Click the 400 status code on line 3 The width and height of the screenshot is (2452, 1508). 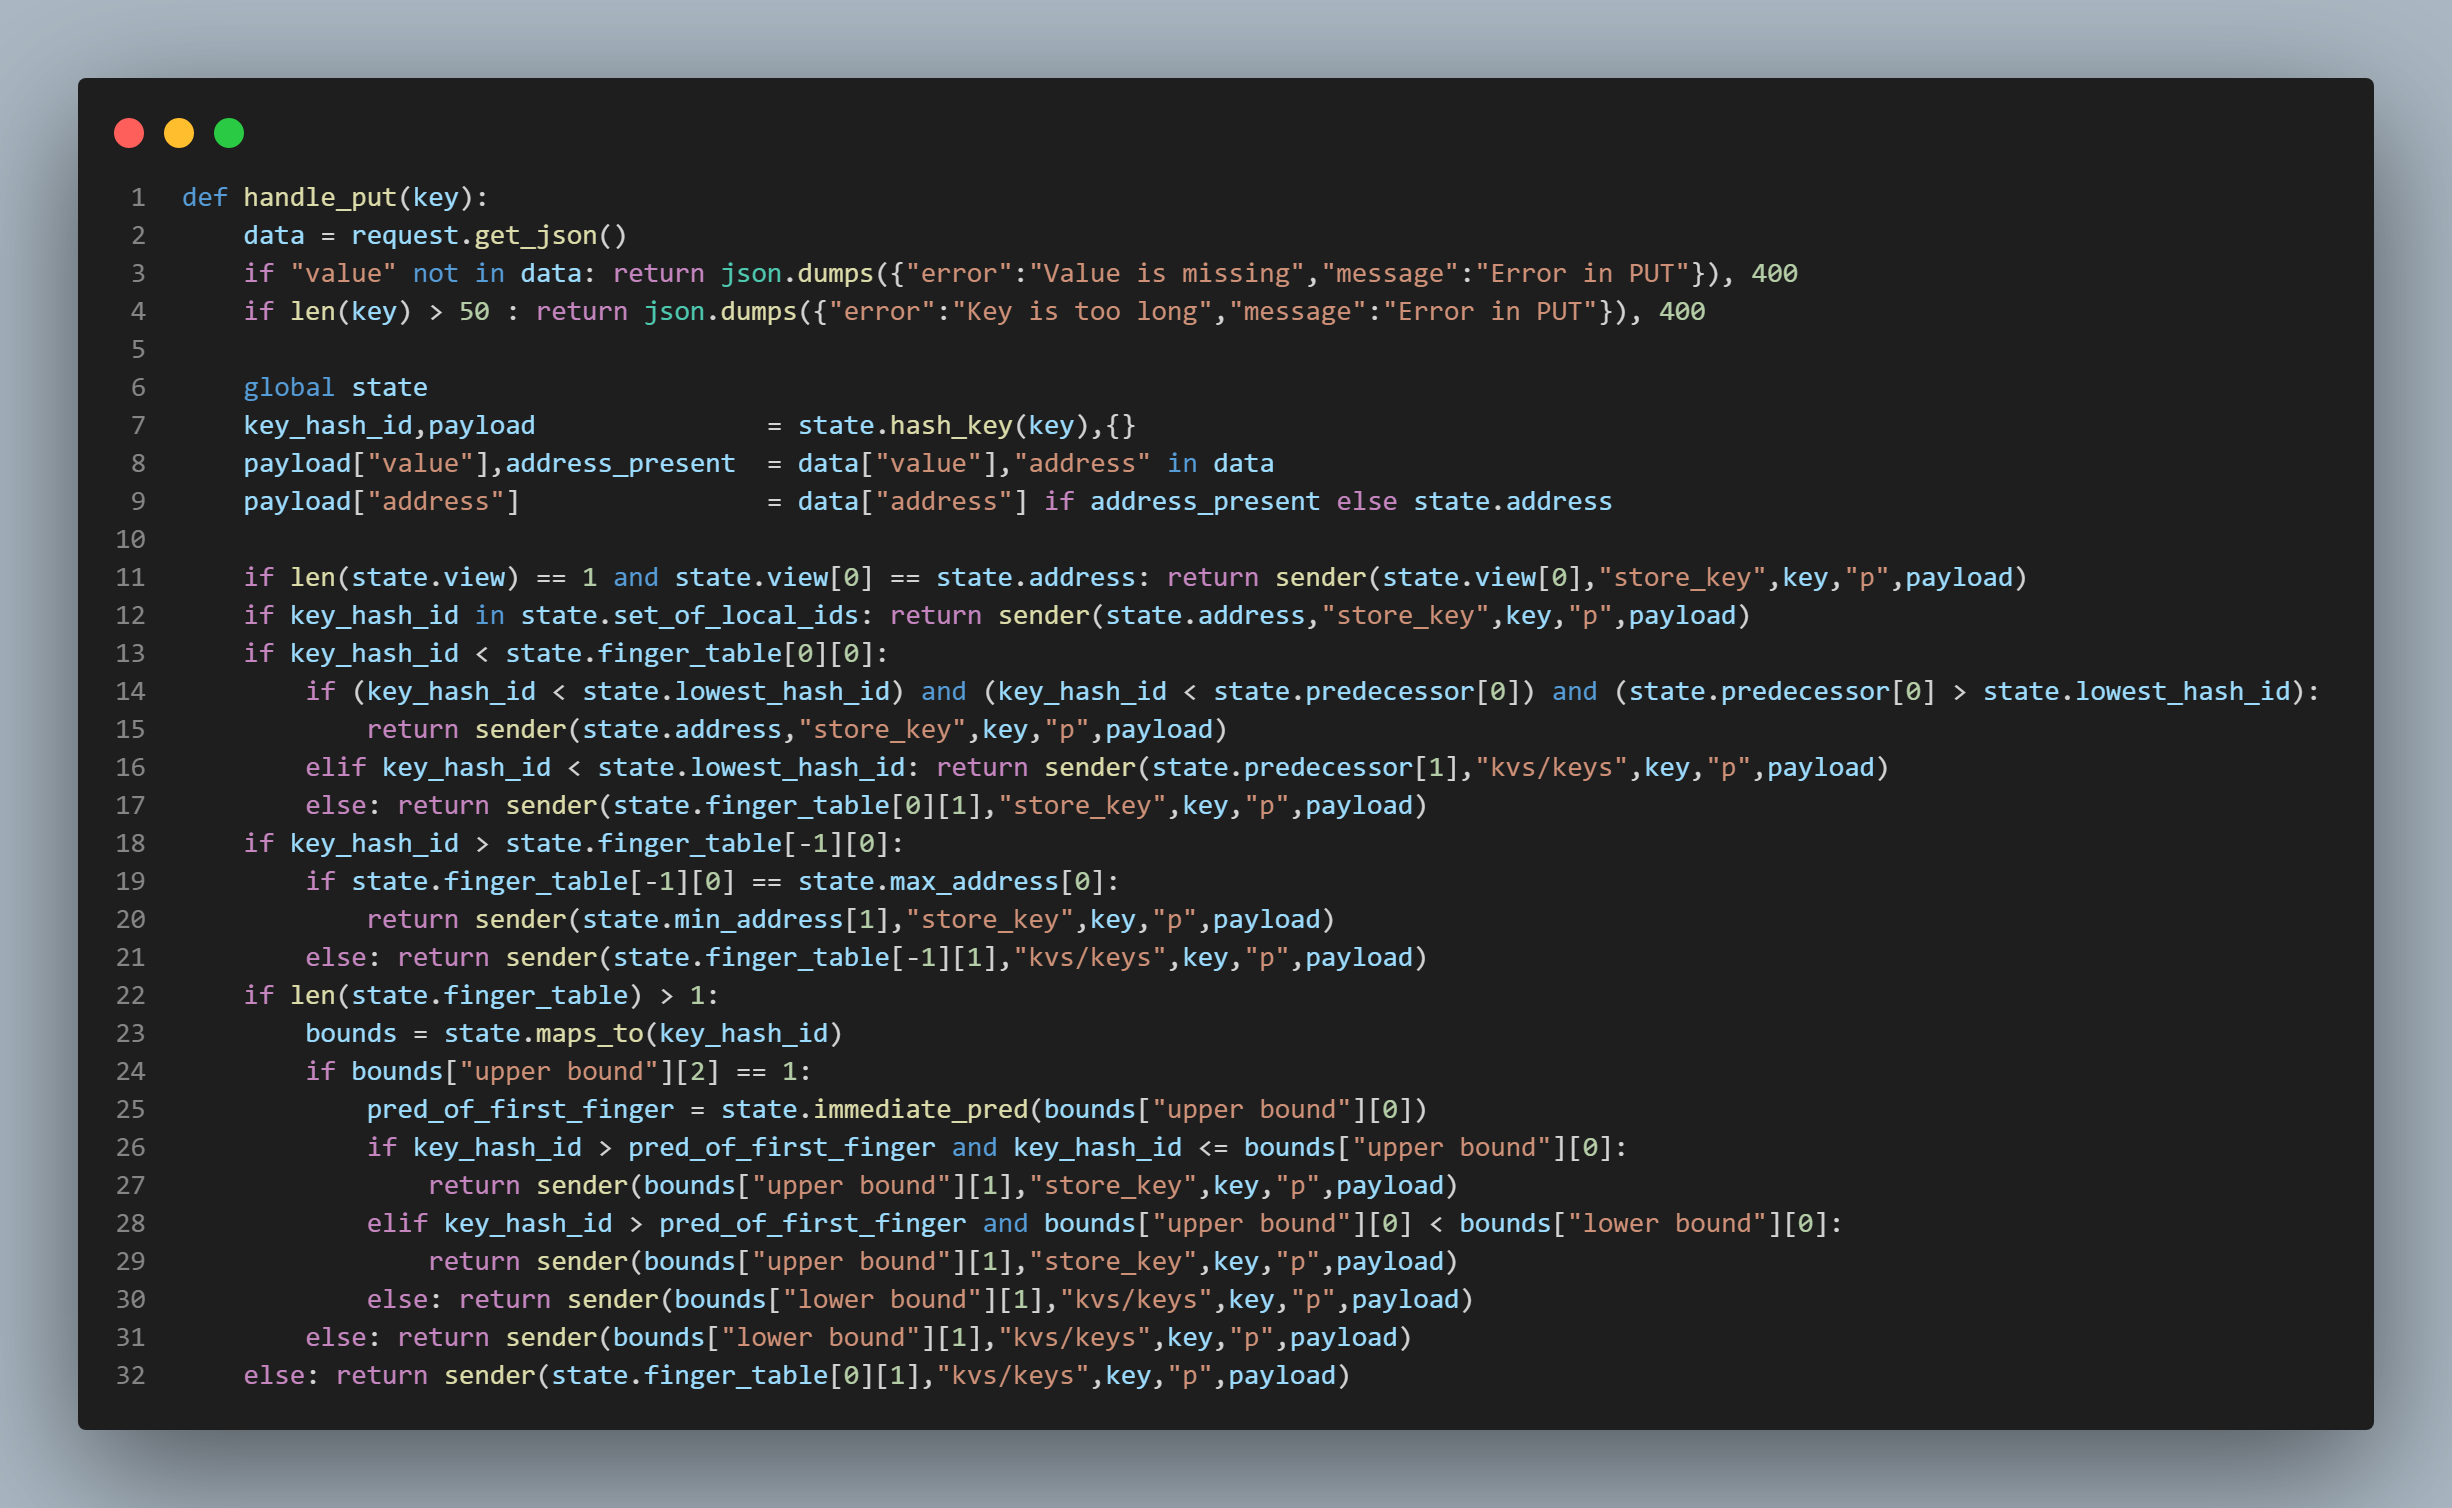click(1775, 273)
